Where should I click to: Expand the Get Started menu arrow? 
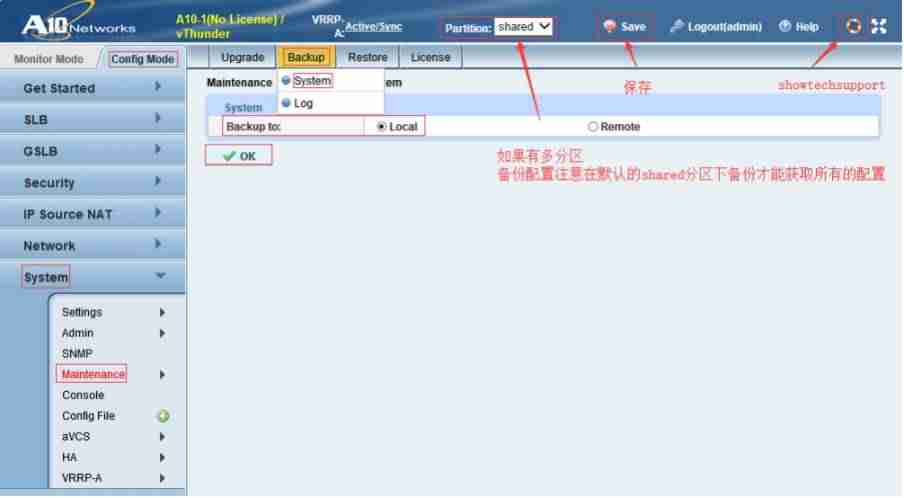coord(157,86)
